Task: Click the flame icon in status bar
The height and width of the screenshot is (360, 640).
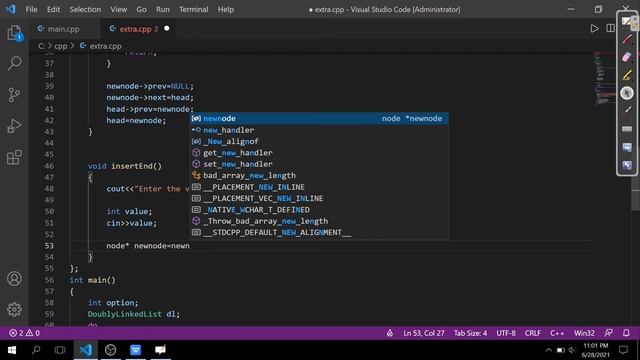Action: coord(390,333)
